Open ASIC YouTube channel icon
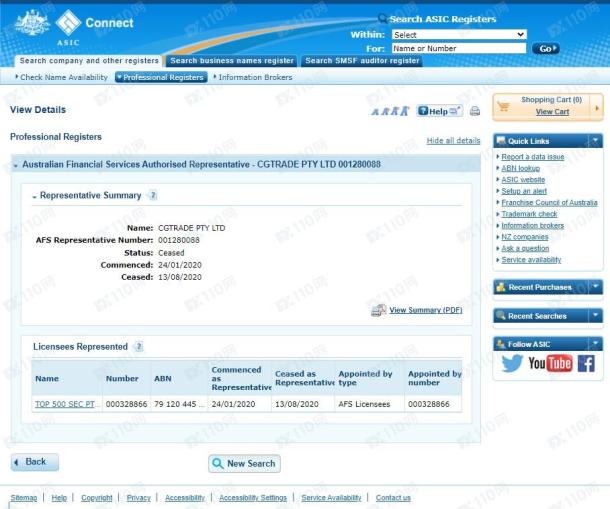This screenshot has height=509, width=610. click(550, 363)
